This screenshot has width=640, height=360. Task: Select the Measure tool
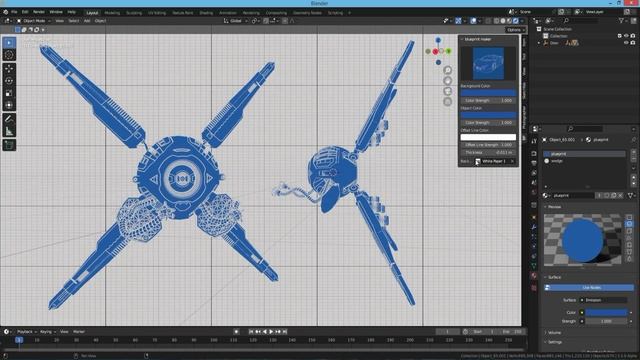[x=9, y=131]
